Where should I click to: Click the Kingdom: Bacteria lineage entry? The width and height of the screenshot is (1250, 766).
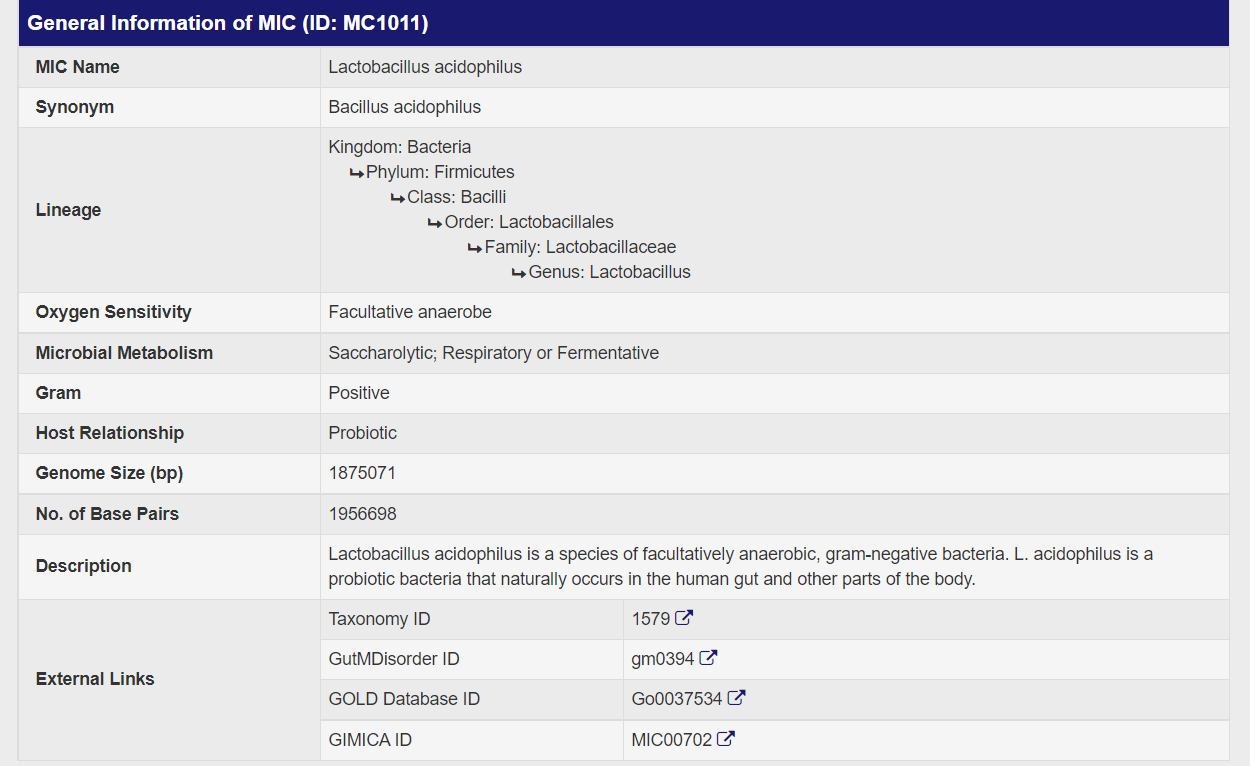400,147
